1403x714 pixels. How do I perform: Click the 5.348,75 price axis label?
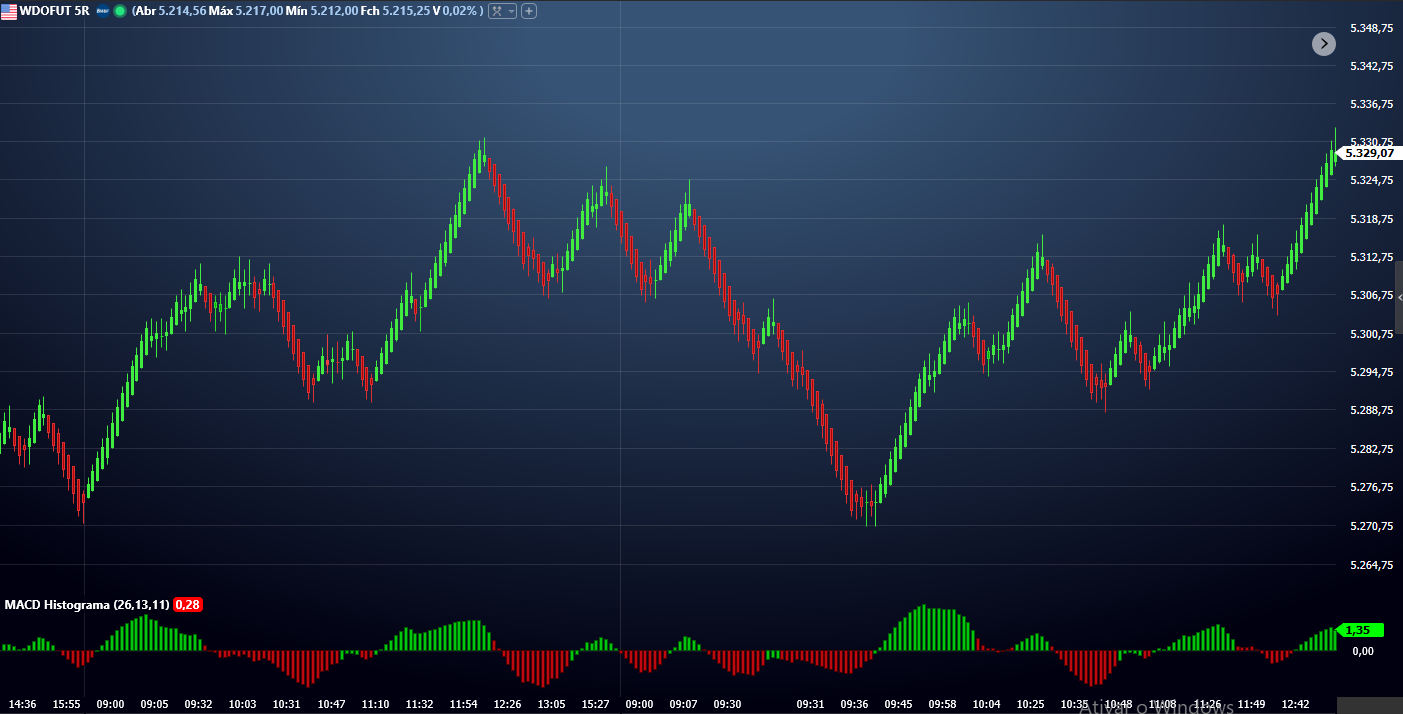(x=1371, y=28)
